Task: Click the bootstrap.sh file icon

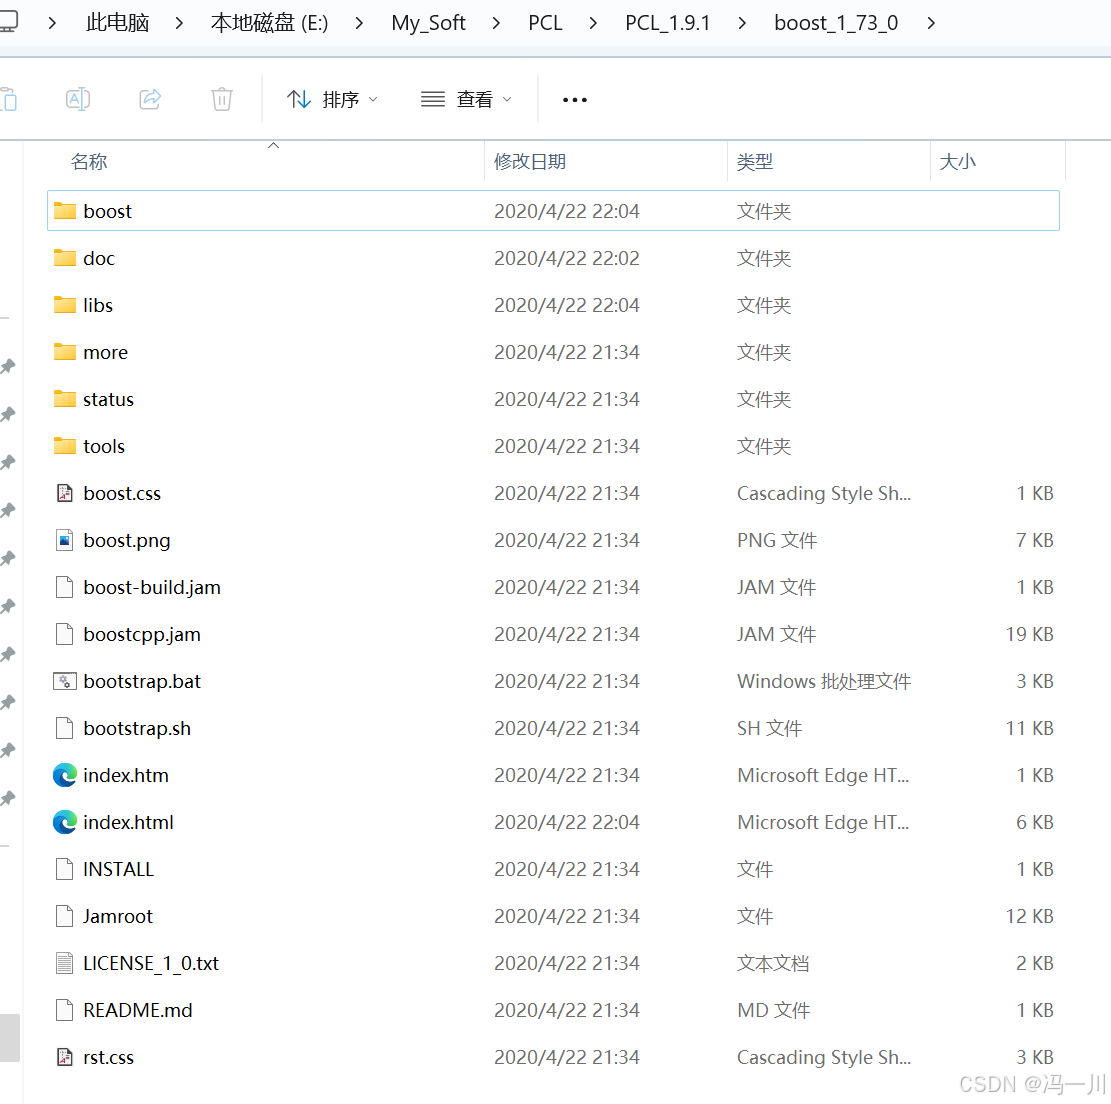Action: coord(64,728)
